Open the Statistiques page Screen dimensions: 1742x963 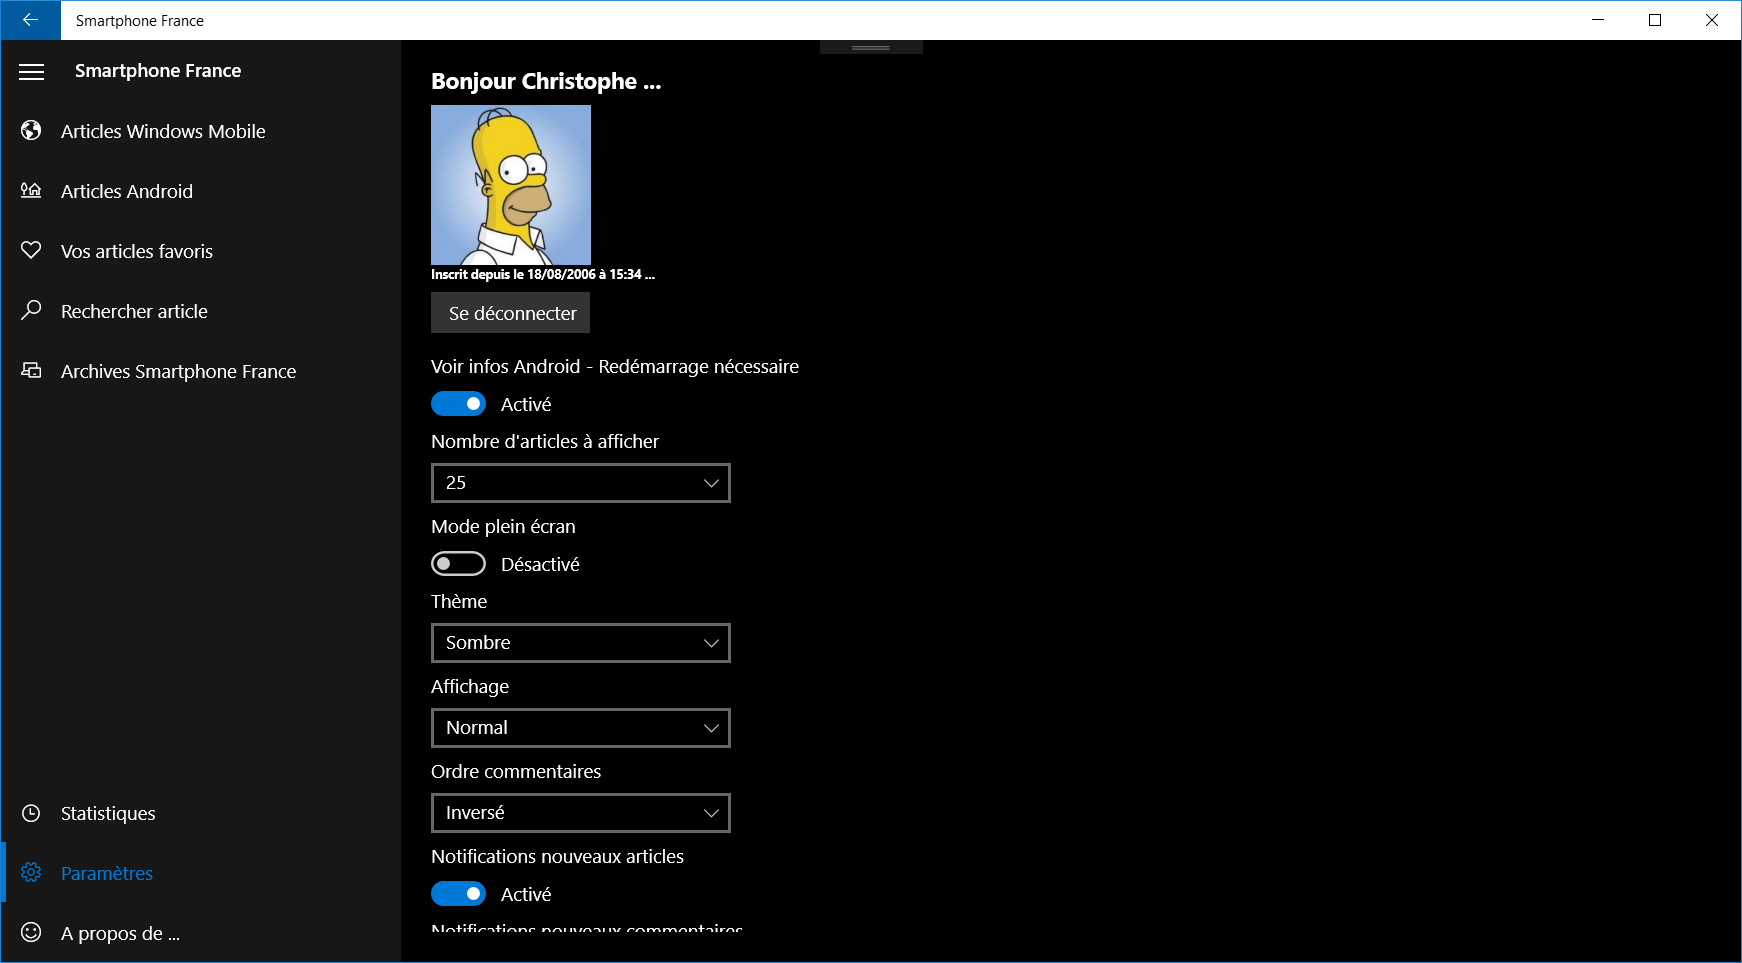point(201,813)
